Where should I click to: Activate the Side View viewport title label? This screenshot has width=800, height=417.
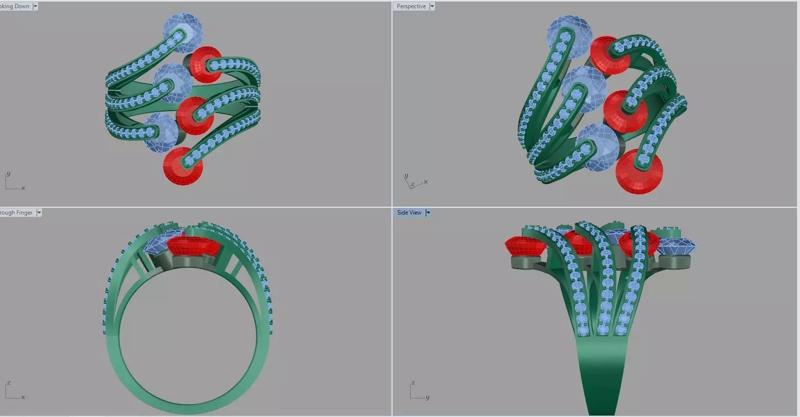coord(409,212)
